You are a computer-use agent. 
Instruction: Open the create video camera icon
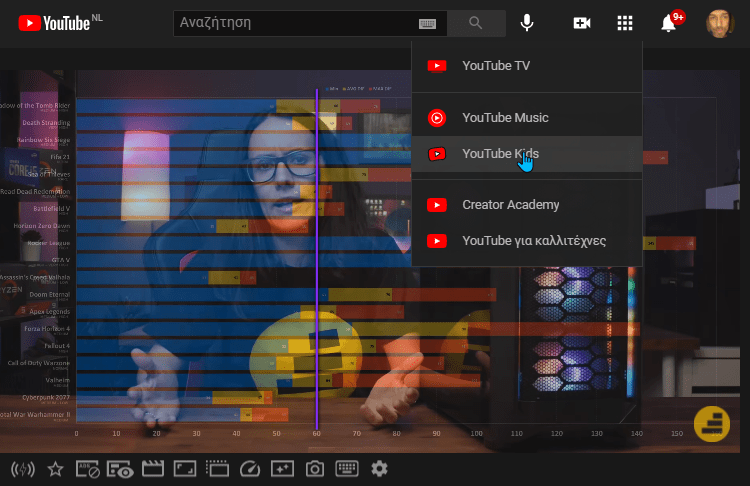[582, 23]
